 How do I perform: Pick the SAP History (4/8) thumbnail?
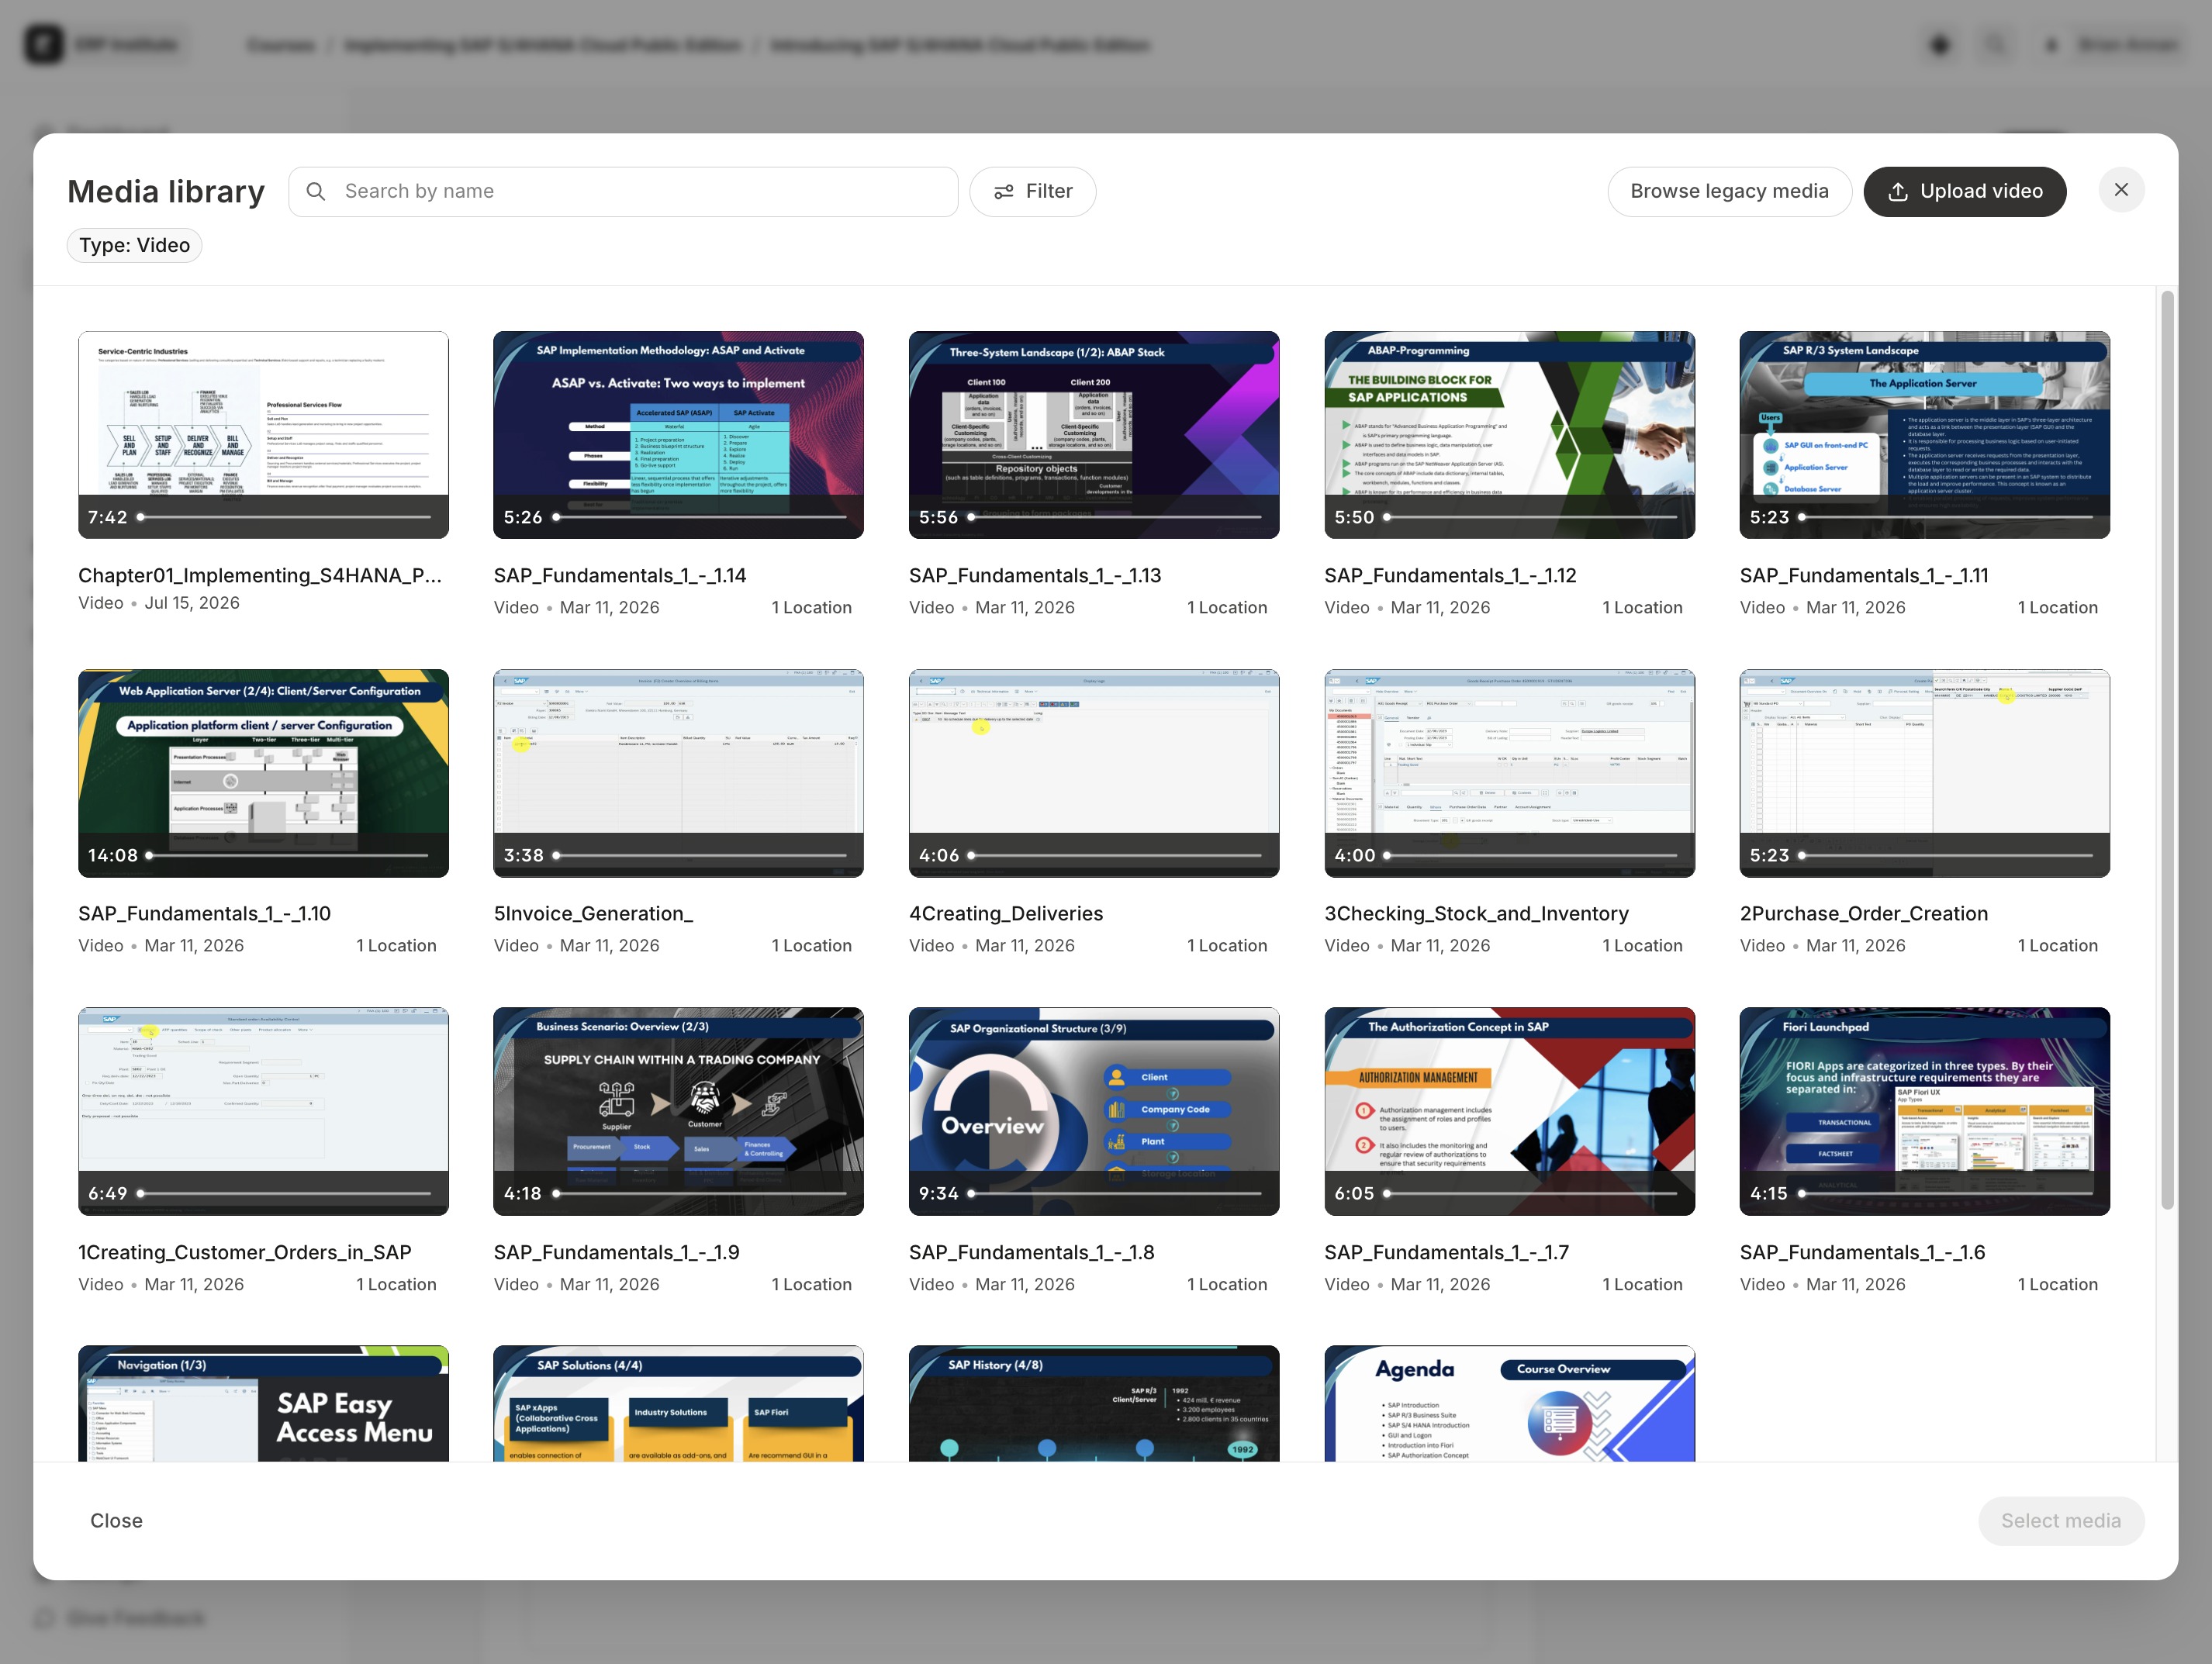pos(1094,1404)
